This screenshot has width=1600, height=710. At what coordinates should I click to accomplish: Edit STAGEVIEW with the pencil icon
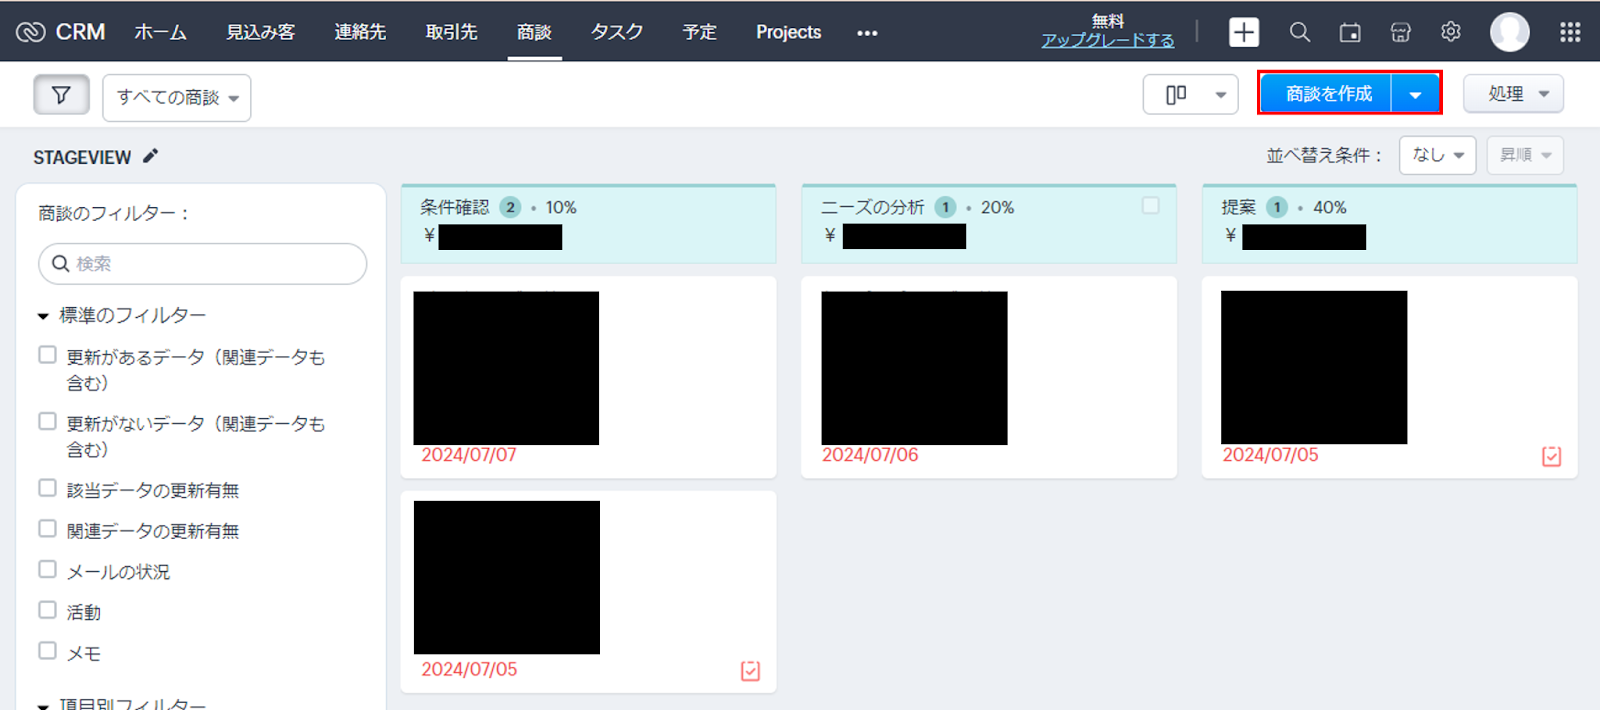click(x=151, y=156)
